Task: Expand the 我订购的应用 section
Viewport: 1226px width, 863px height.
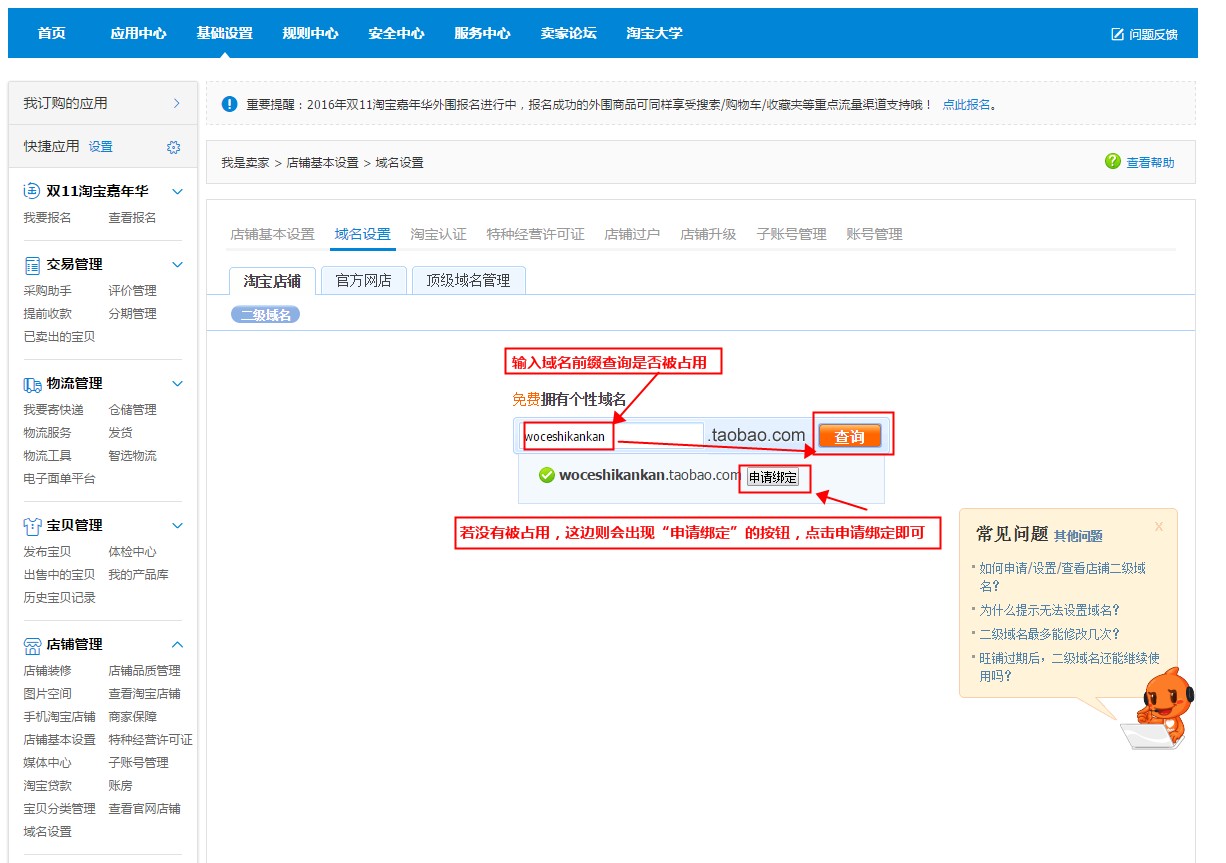Action: (178, 102)
